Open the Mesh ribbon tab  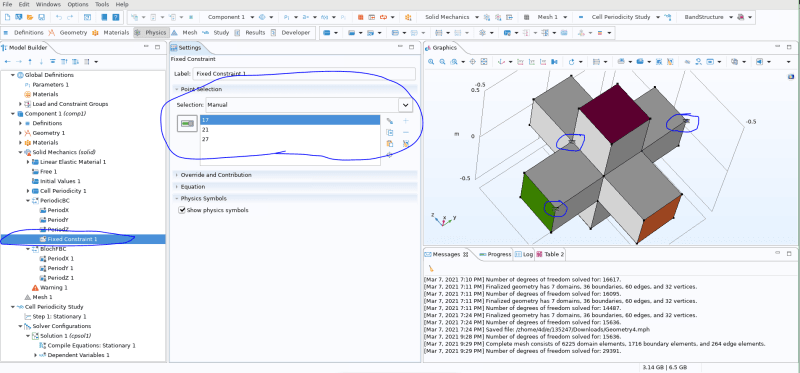[184, 33]
